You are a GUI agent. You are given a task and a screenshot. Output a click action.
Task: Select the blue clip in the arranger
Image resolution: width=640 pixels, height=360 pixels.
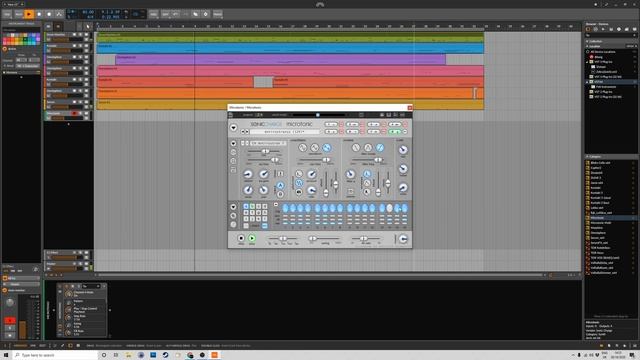[290, 49]
